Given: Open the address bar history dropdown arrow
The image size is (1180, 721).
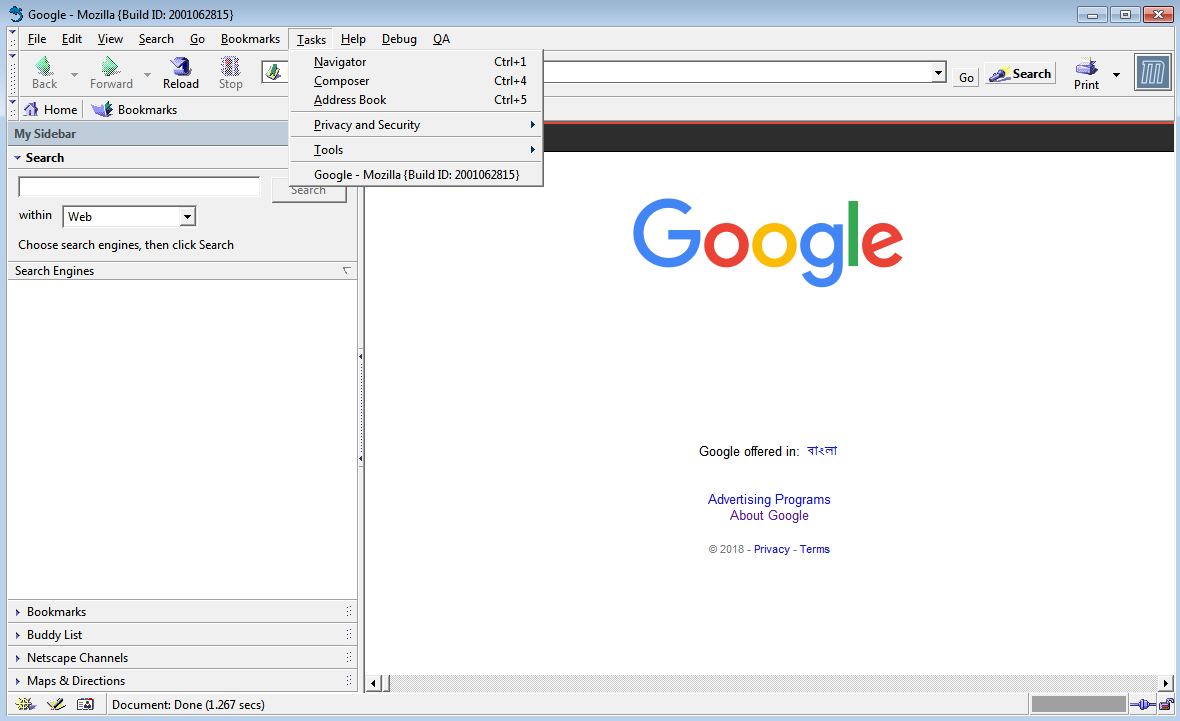Looking at the screenshot, I should (x=937, y=72).
